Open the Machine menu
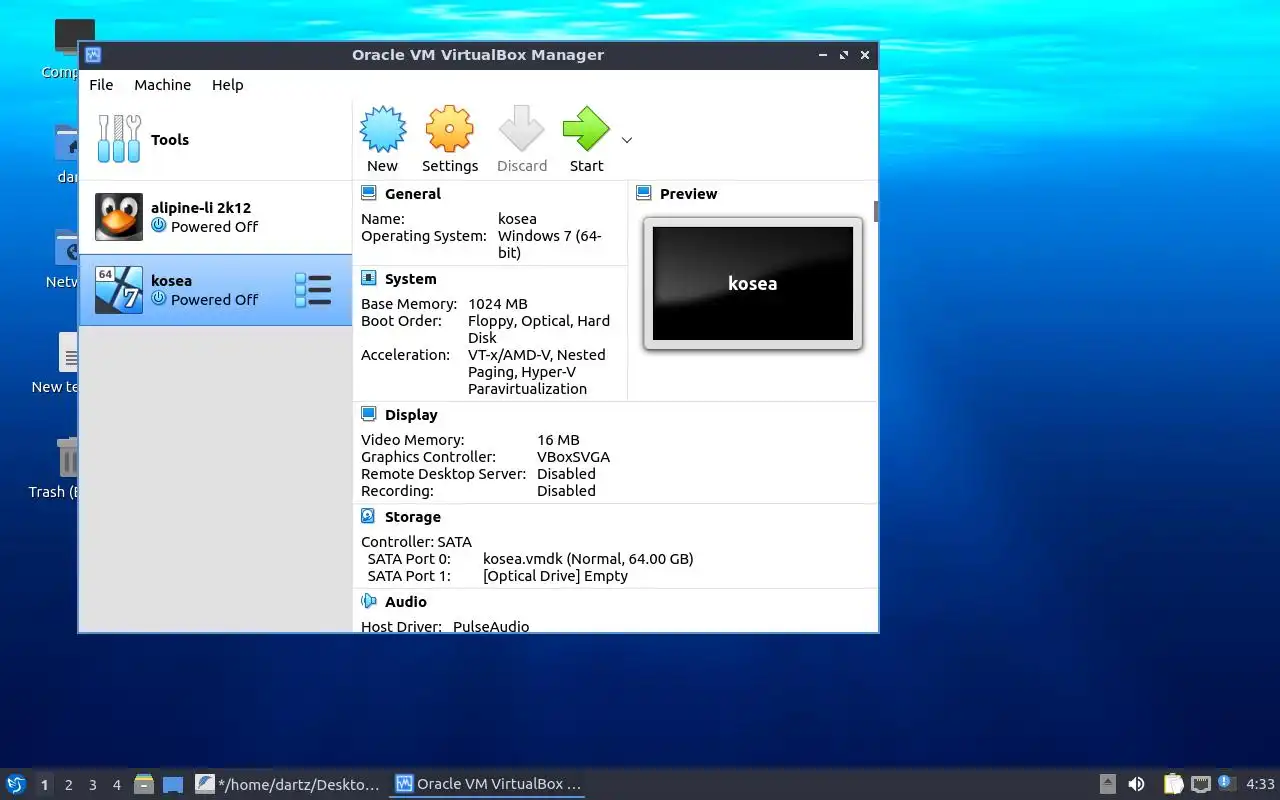Viewport: 1280px width, 800px height. tap(162, 85)
